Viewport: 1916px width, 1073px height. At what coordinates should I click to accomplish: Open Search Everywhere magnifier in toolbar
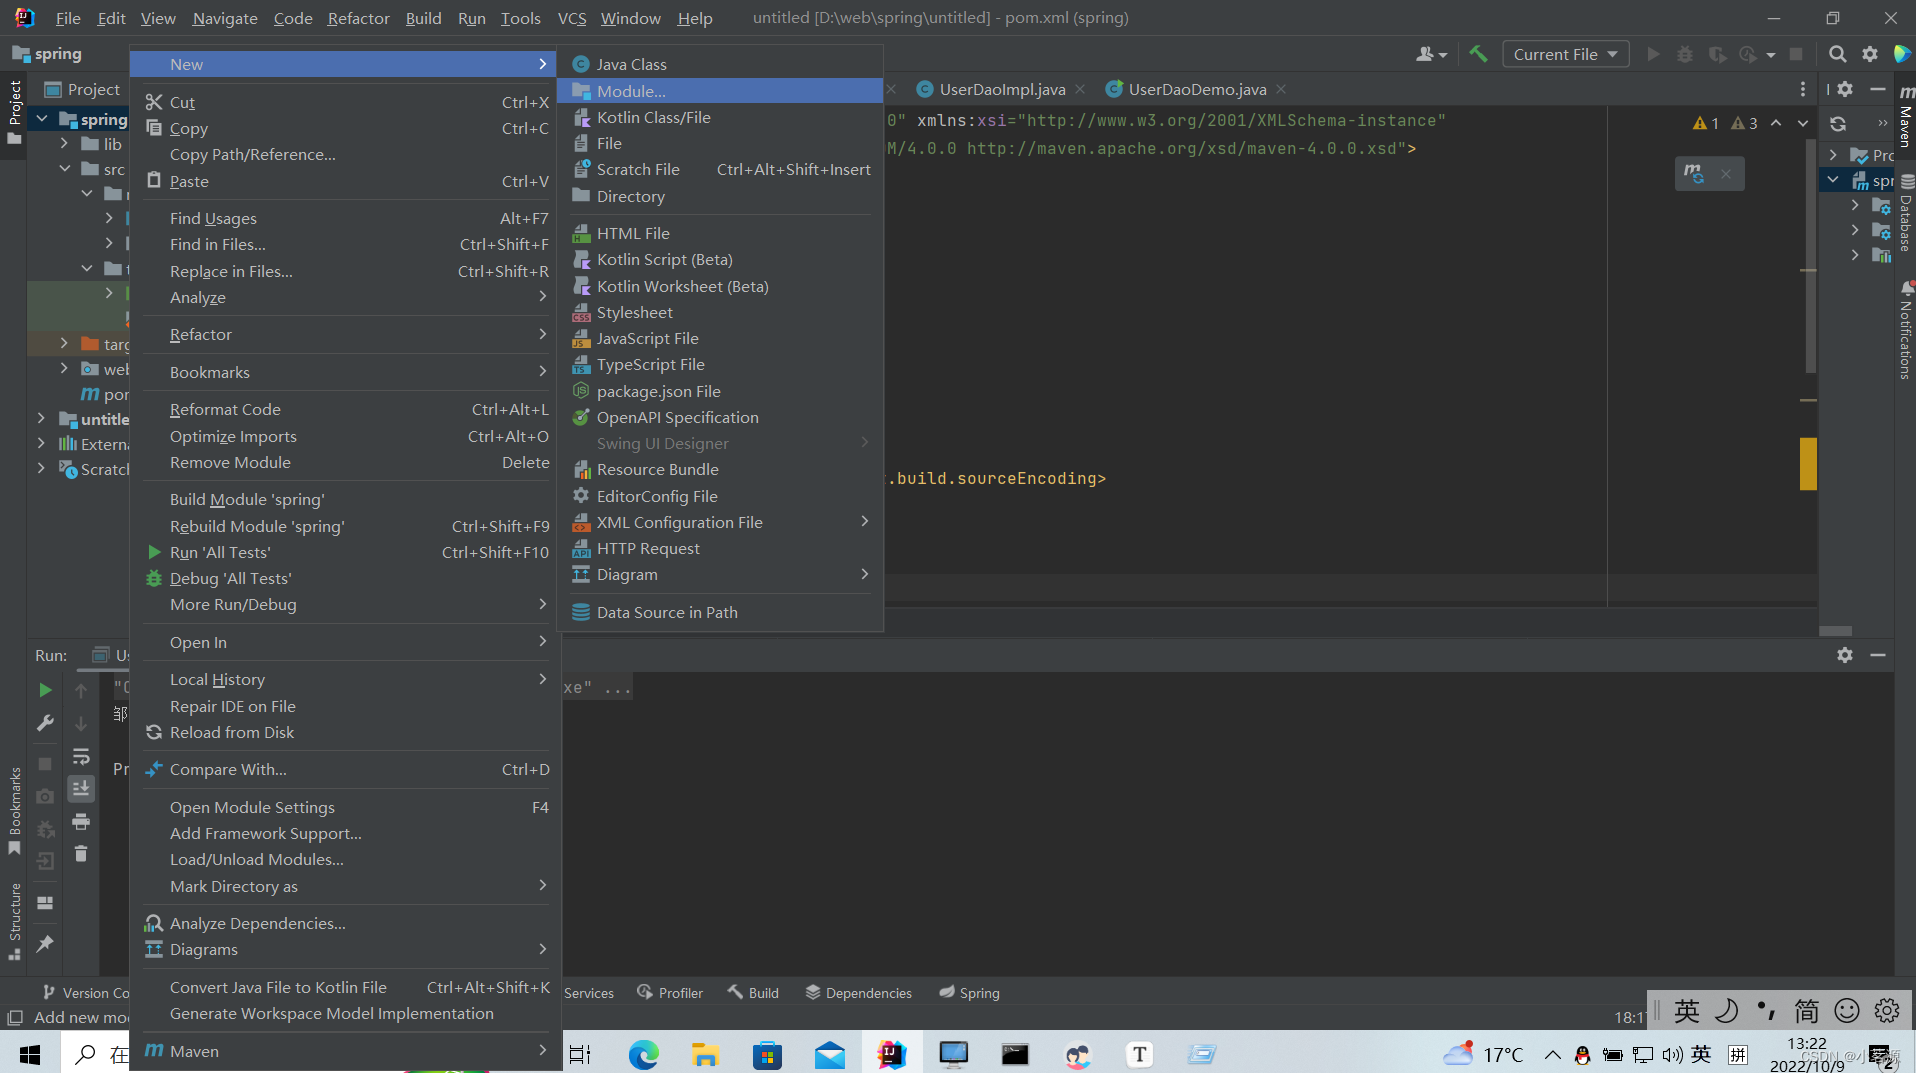[x=1837, y=54]
